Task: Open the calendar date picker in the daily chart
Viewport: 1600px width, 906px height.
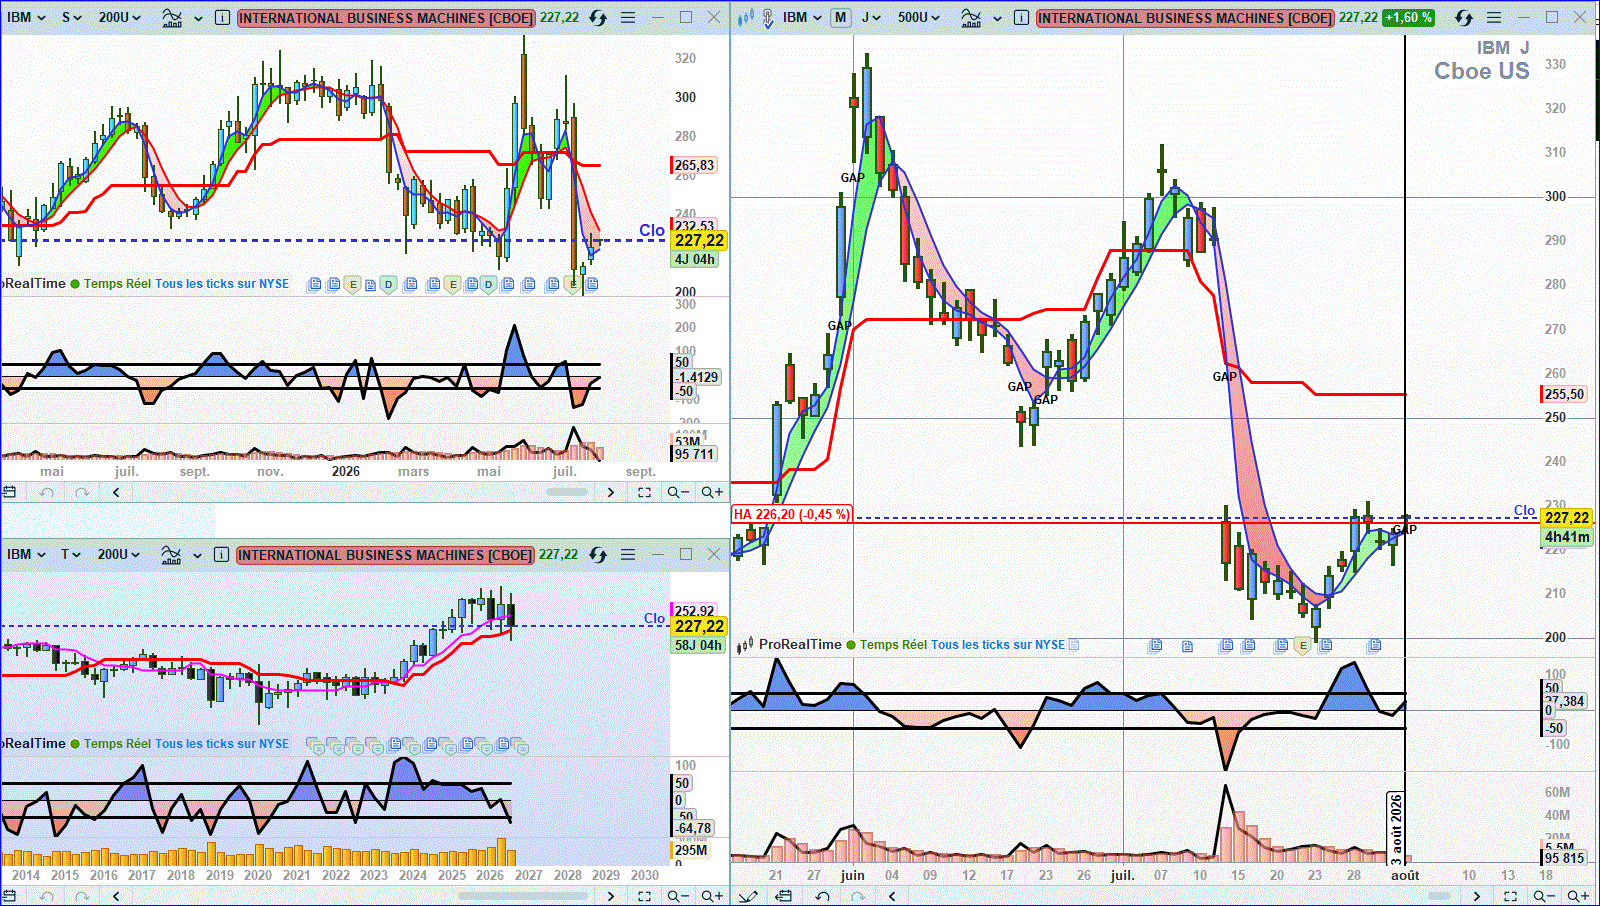Action: pyautogui.click(x=785, y=896)
